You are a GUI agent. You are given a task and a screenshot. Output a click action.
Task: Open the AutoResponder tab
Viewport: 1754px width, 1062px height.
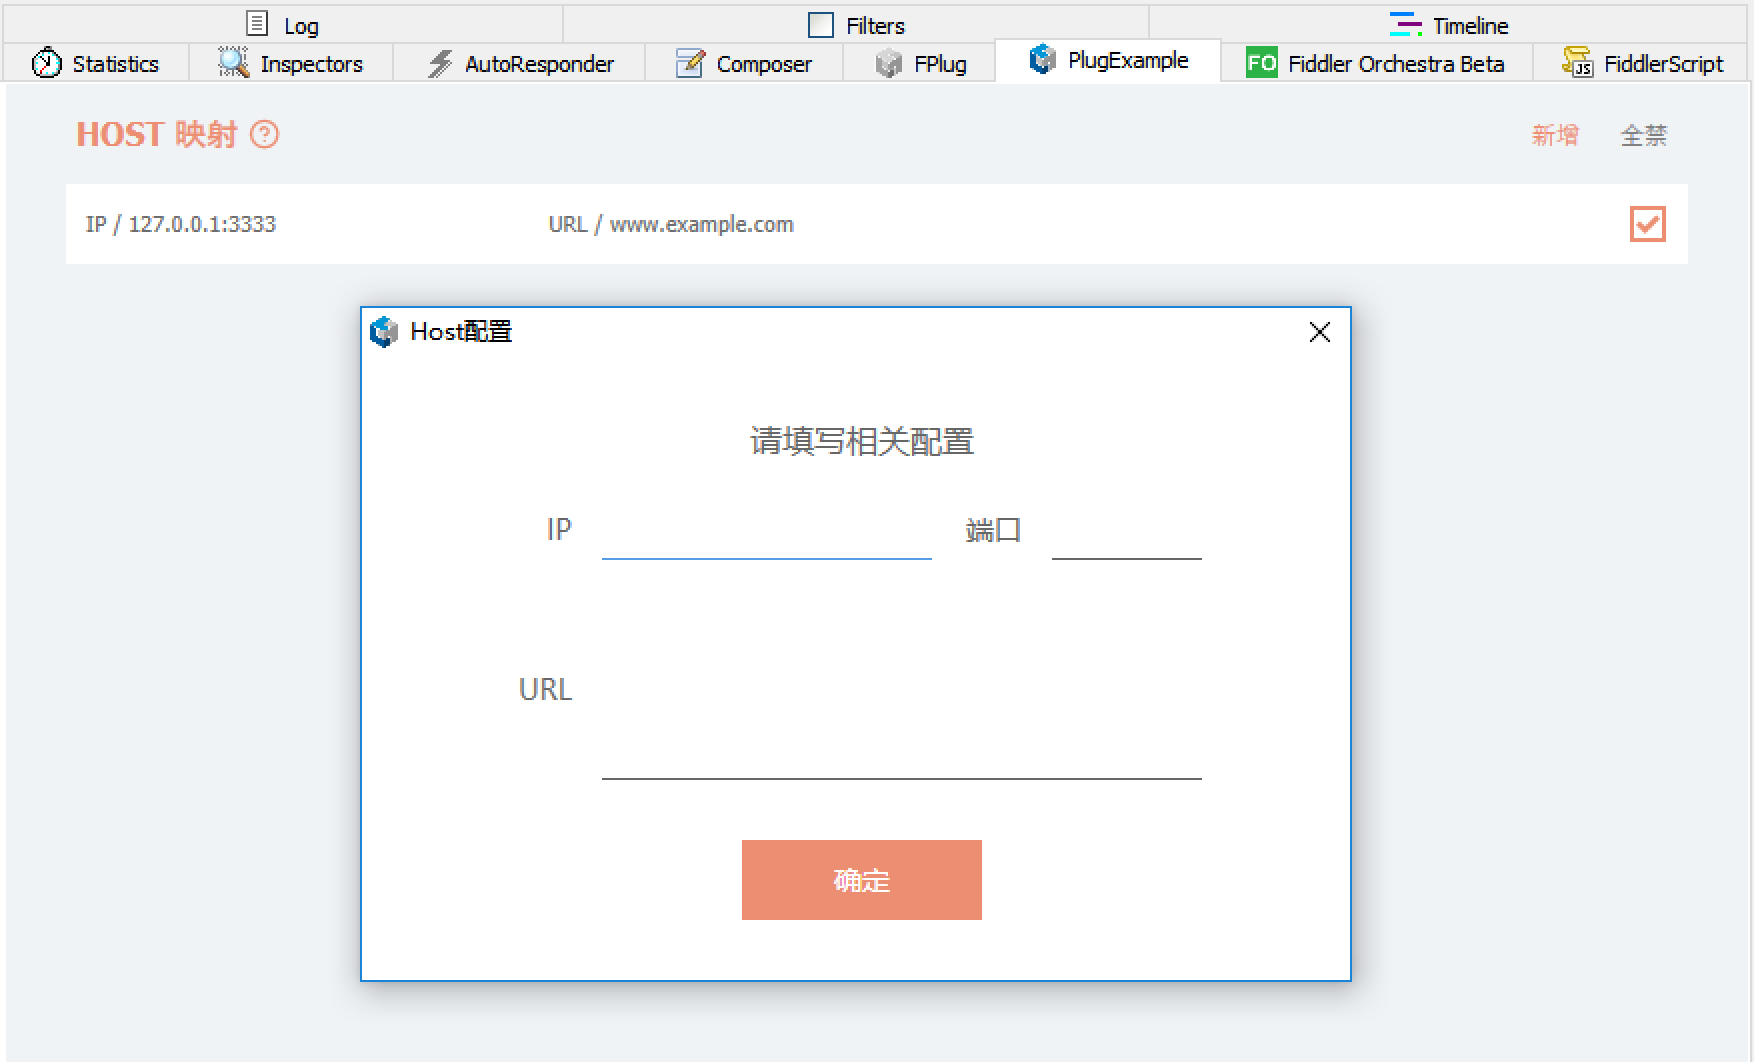[x=519, y=63]
